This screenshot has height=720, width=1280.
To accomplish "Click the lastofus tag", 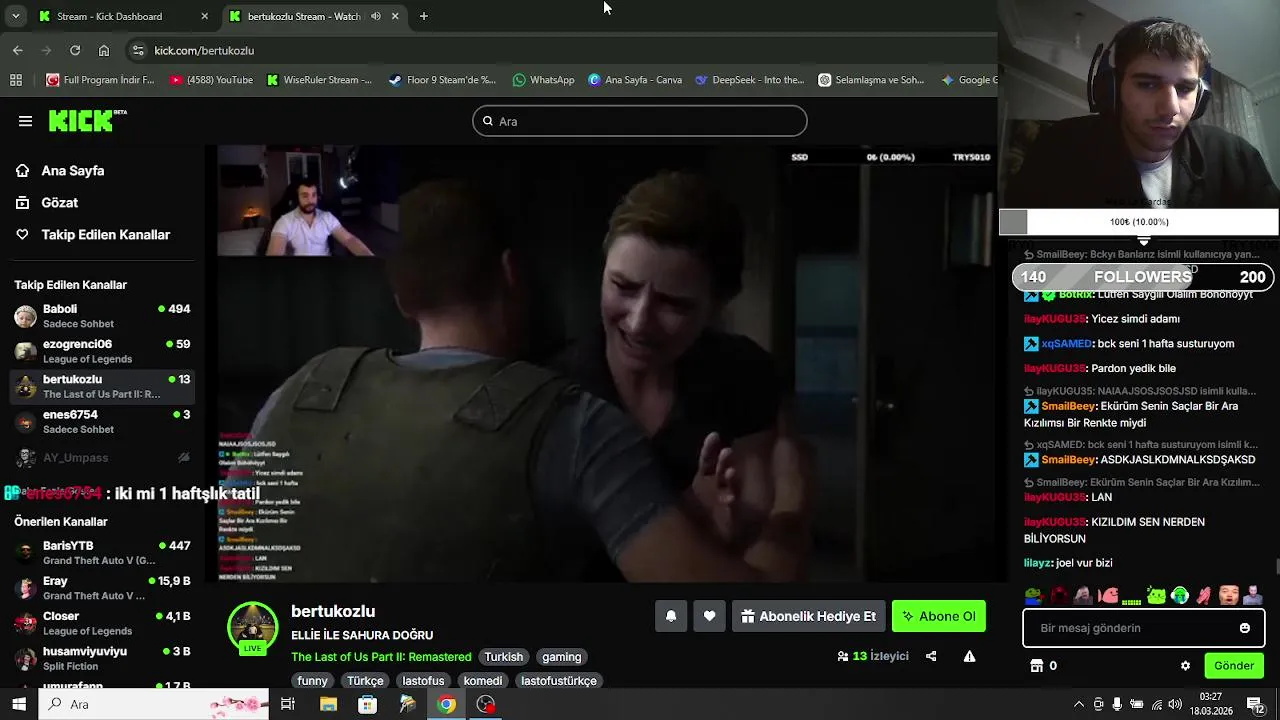I will coord(423,681).
